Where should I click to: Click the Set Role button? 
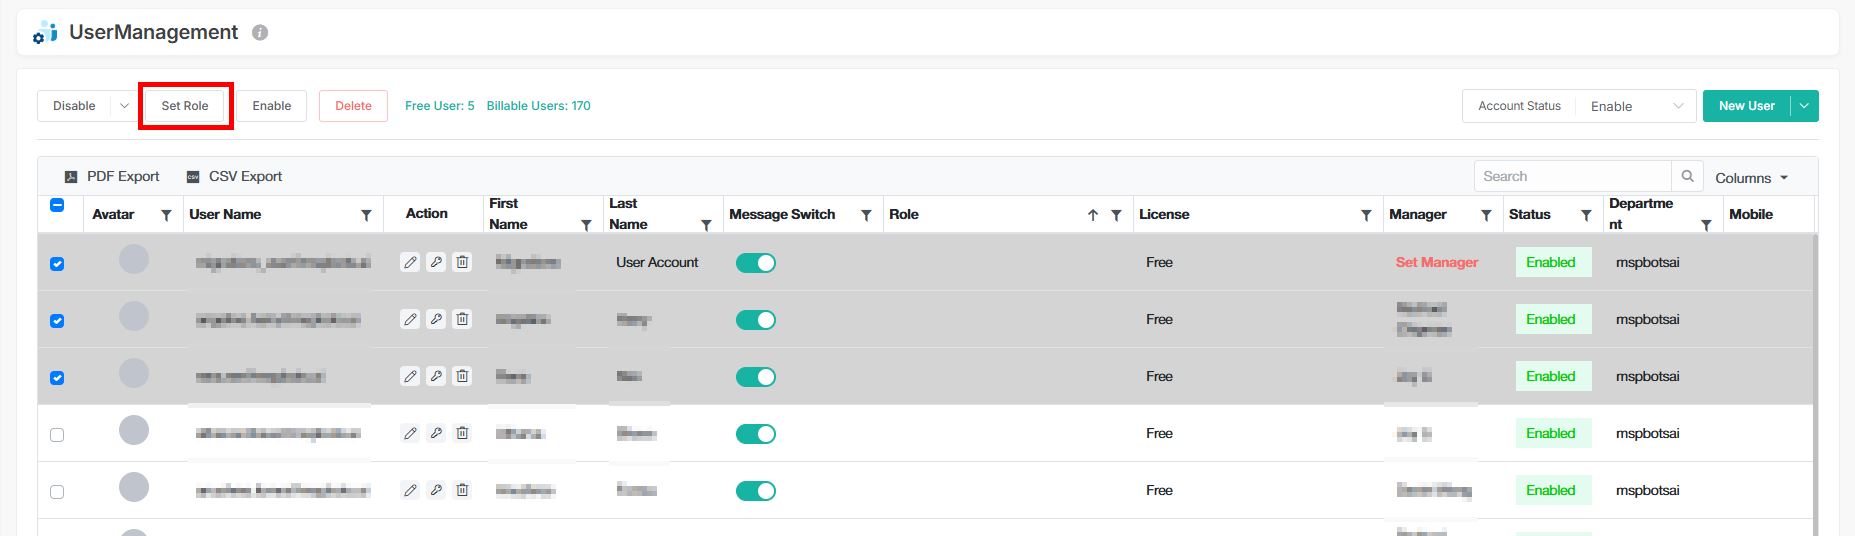[185, 106]
